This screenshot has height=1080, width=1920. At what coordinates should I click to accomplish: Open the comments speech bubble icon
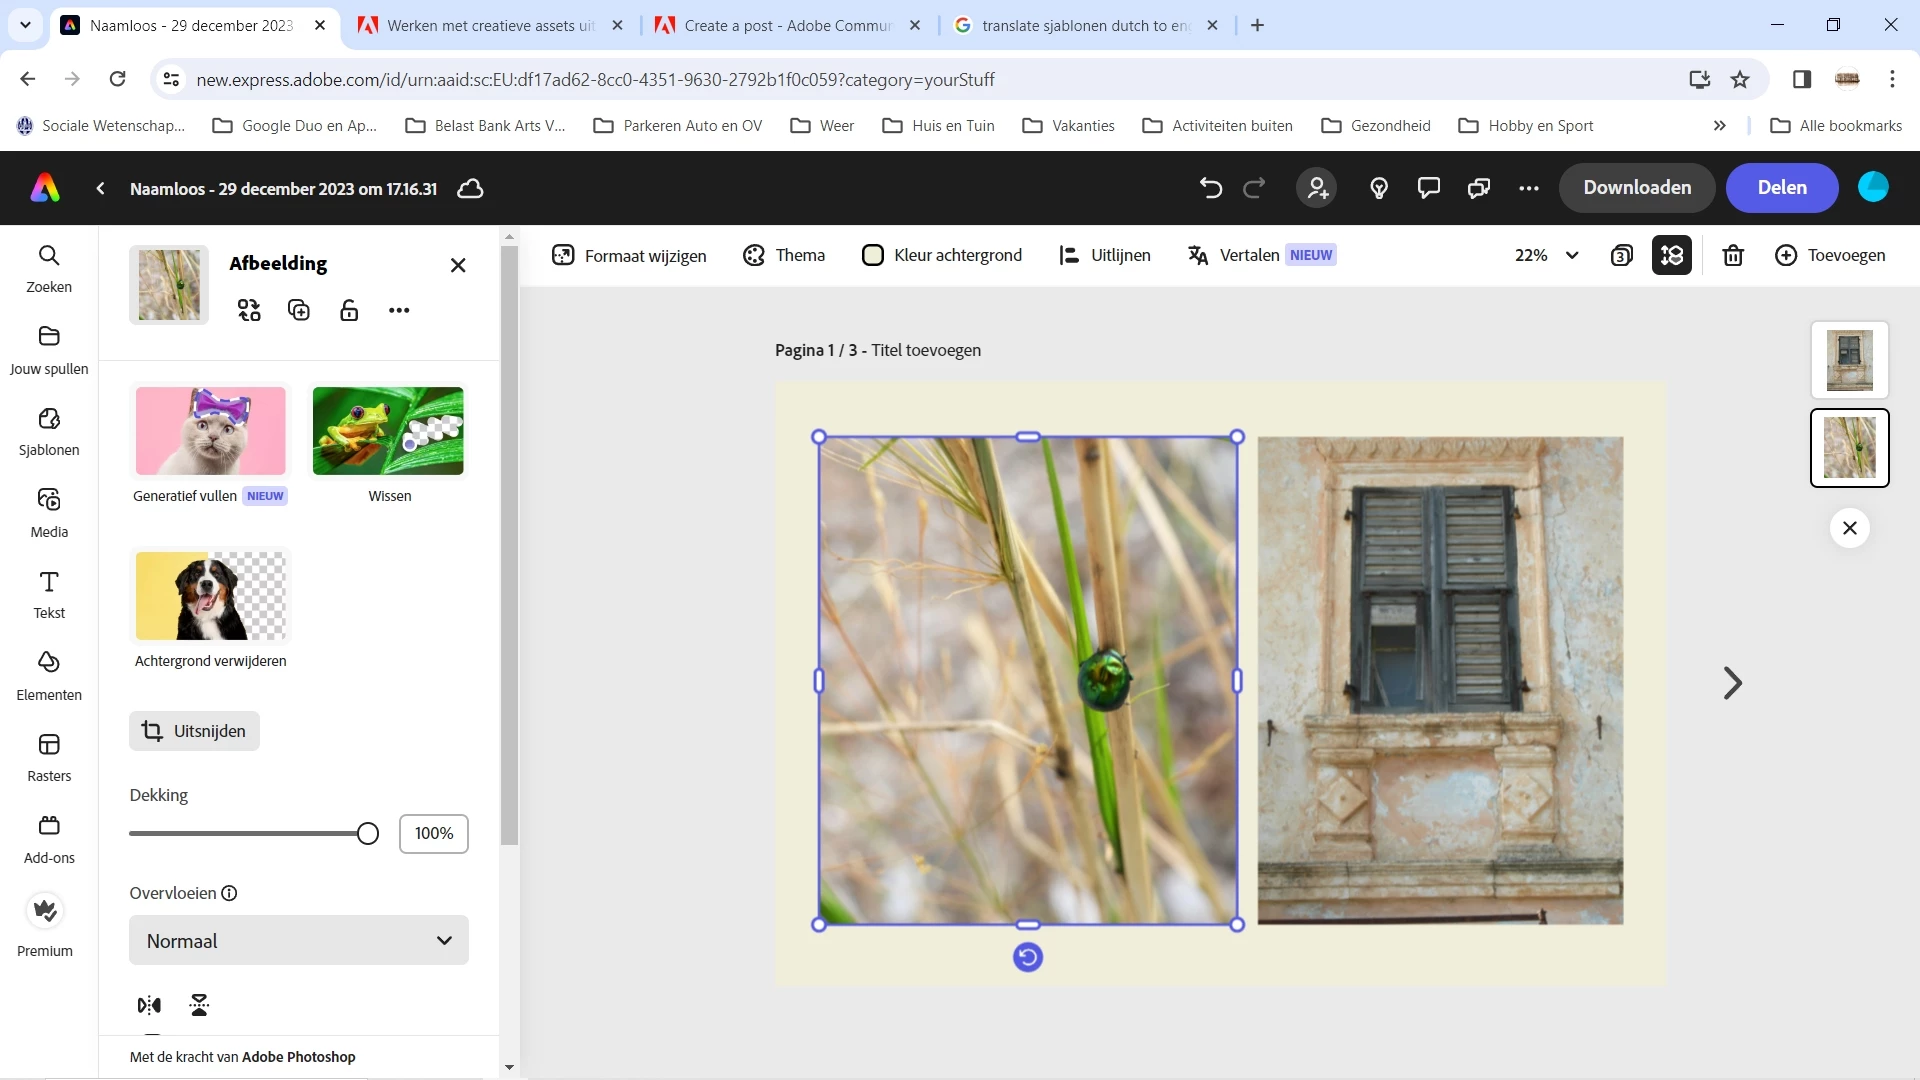pos(1429,188)
